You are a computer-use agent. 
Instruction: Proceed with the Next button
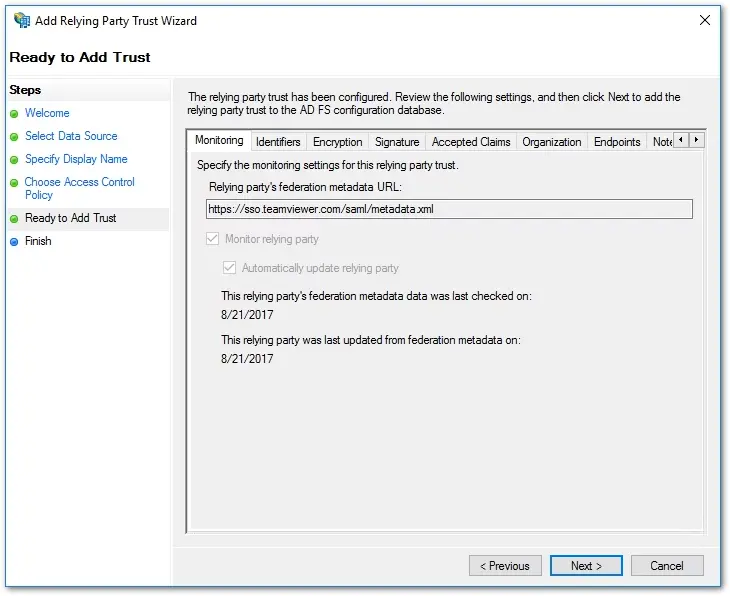tap(586, 566)
